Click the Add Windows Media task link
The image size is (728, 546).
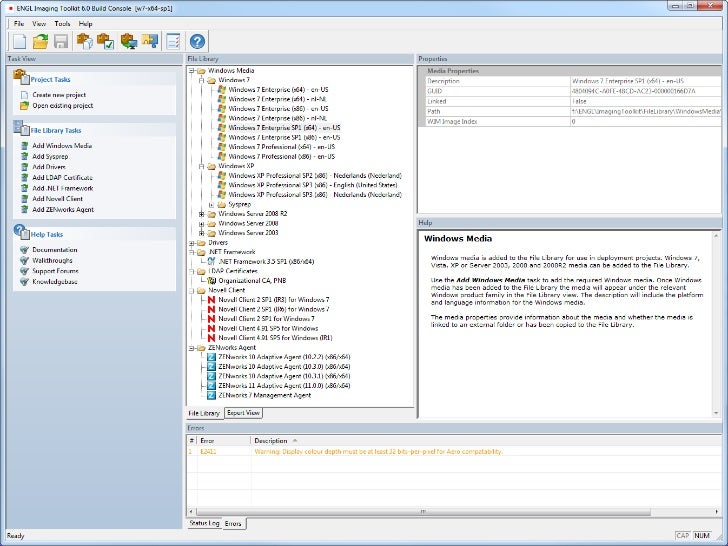62,146
